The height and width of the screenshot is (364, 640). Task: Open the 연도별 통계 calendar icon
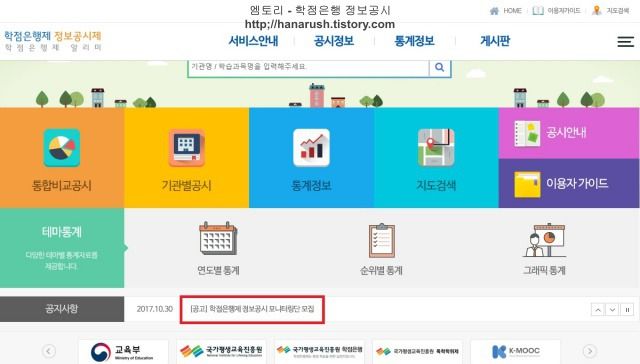(x=218, y=238)
